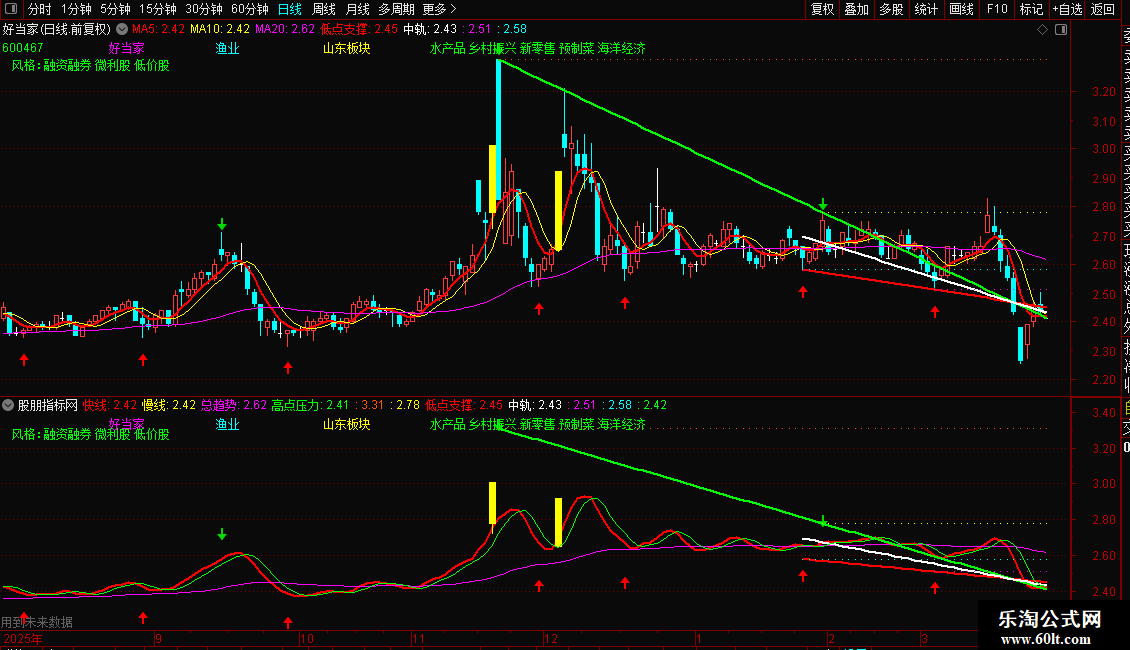Switch to the 分时 intraday tab
This screenshot has width=1130, height=650.
[x=40, y=9]
